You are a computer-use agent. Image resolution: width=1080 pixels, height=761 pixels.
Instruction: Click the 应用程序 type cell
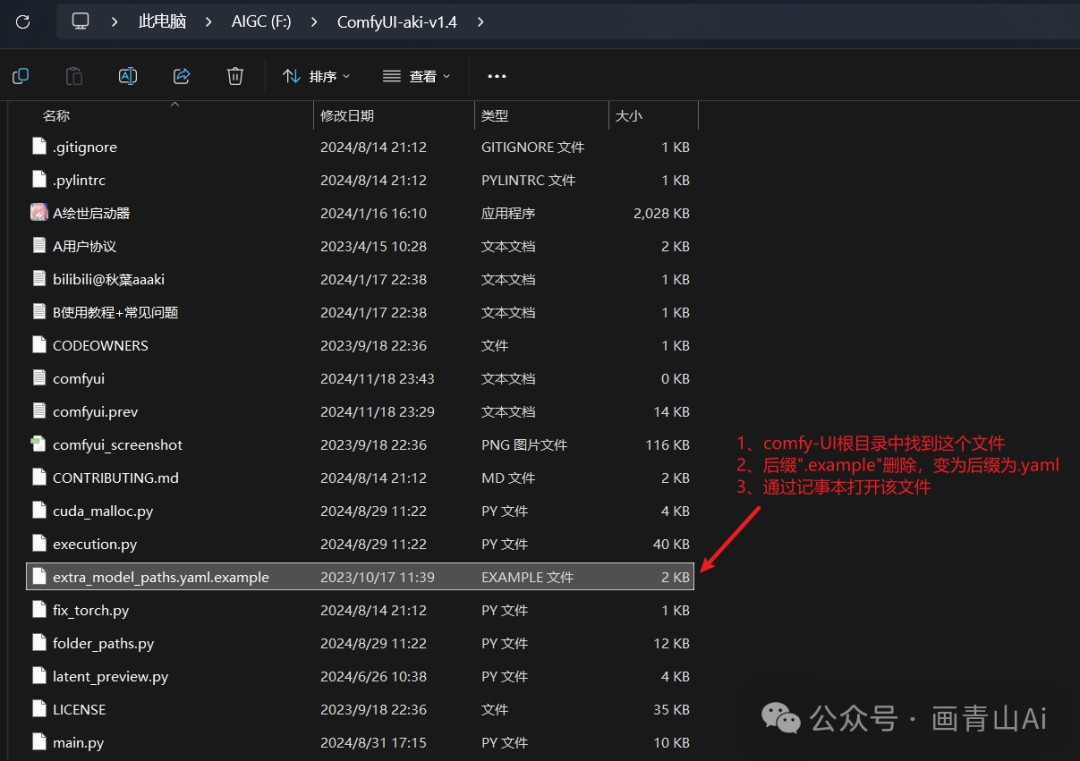point(508,213)
